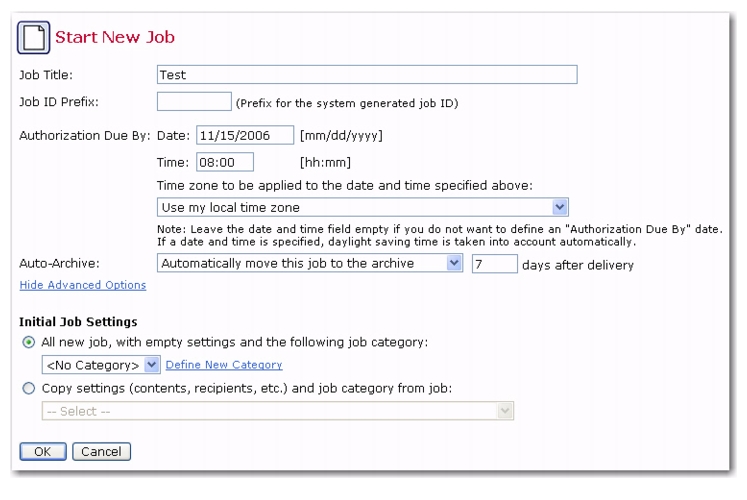Viewport: 747px width, 500px height.
Task: Click the Define New Category link
Action: click(x=224, y=365)
